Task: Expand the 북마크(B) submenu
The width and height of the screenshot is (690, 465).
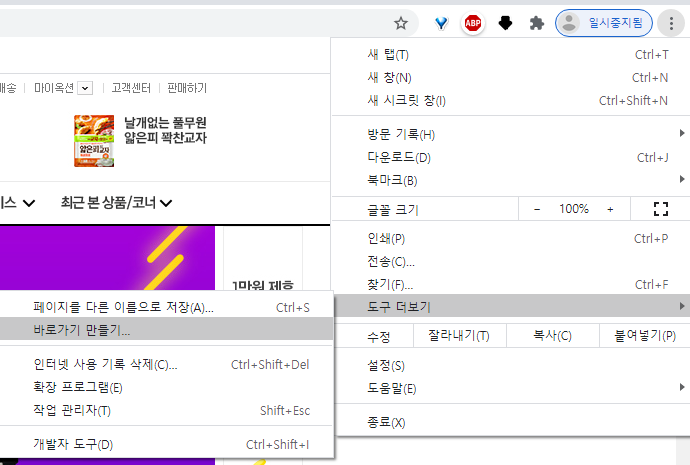Action: click(x=510, y=180)
